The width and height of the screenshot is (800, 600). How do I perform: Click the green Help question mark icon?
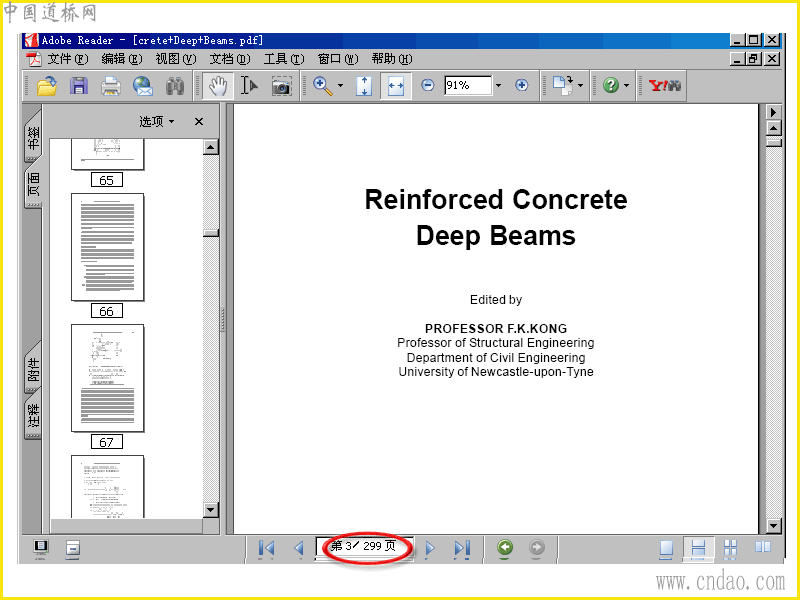click(x=611, y=85)
